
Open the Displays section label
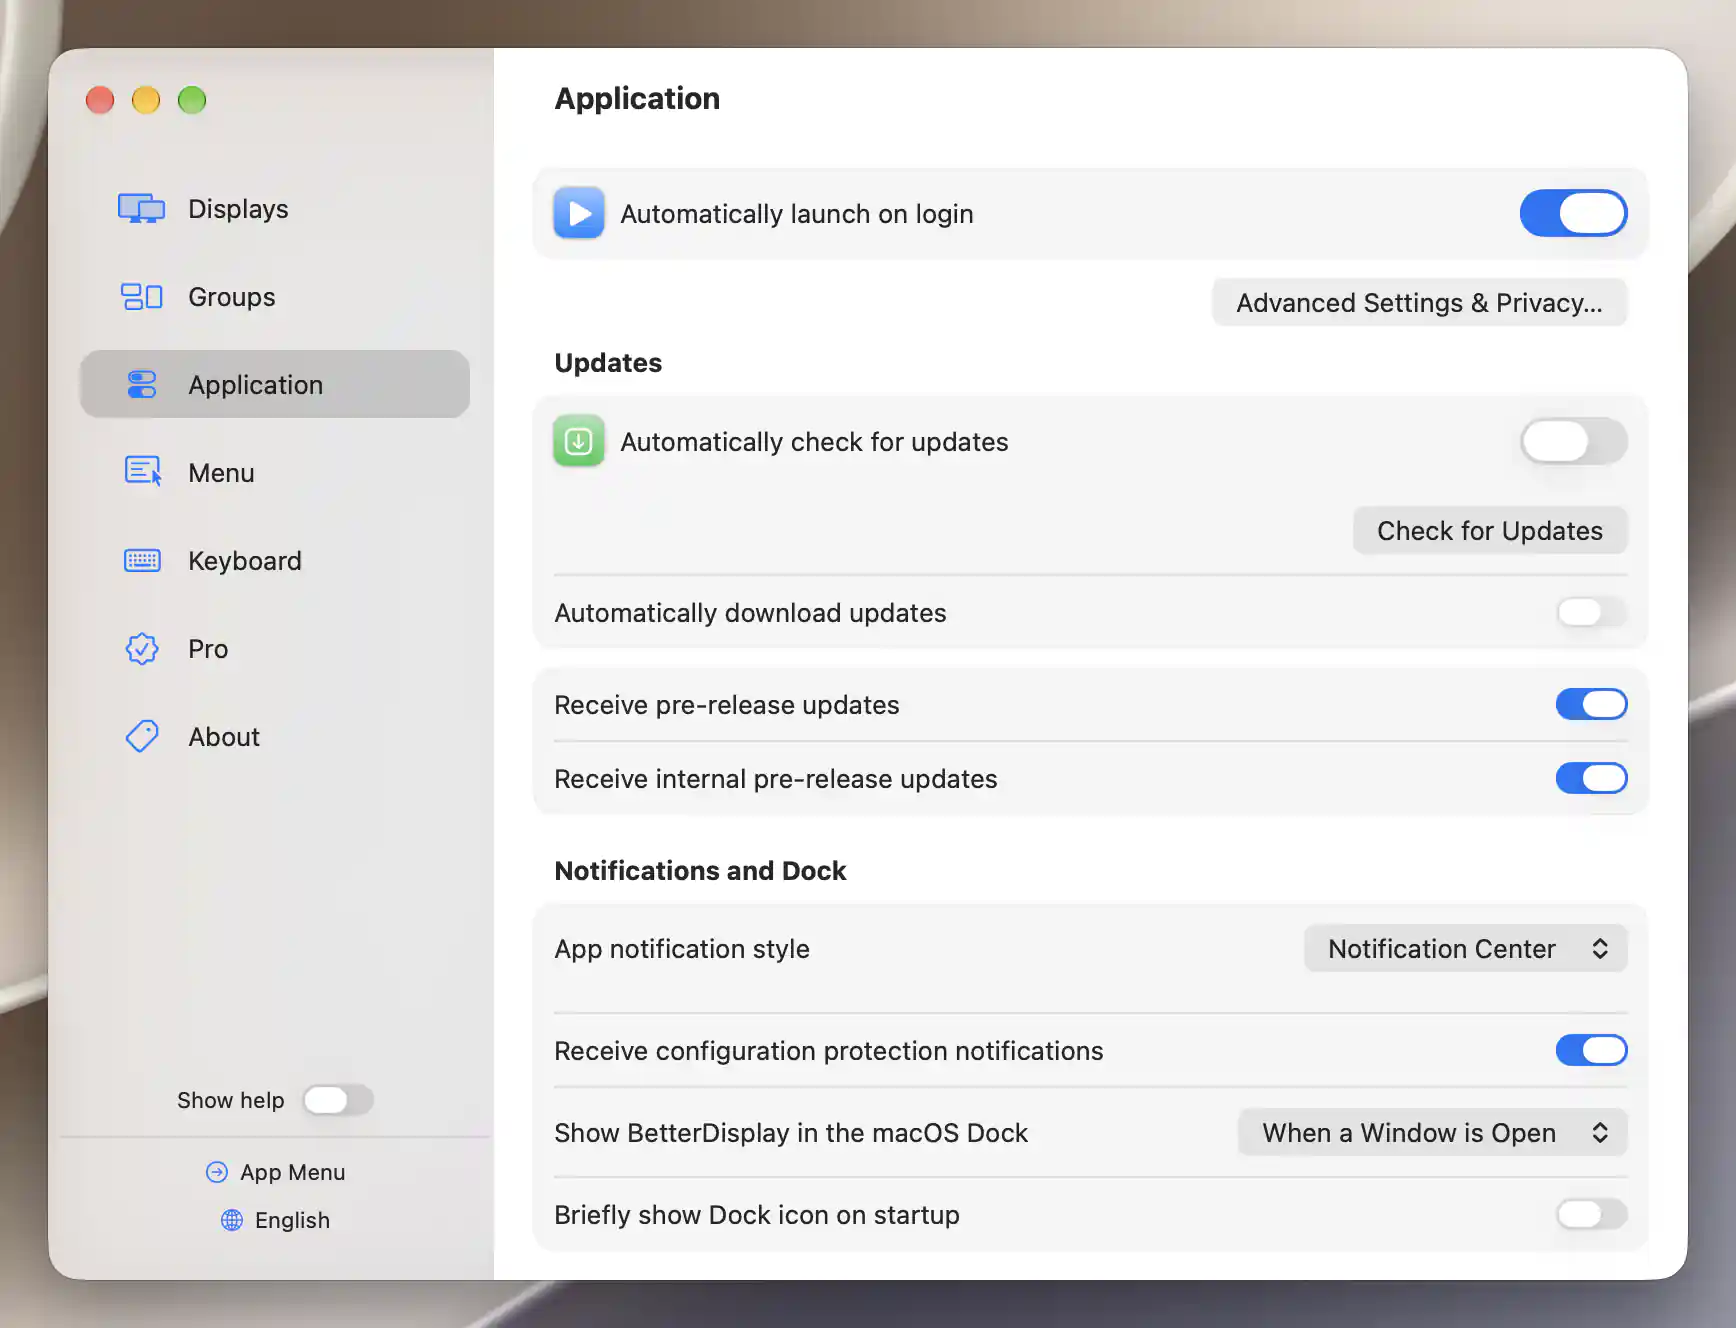238,209
